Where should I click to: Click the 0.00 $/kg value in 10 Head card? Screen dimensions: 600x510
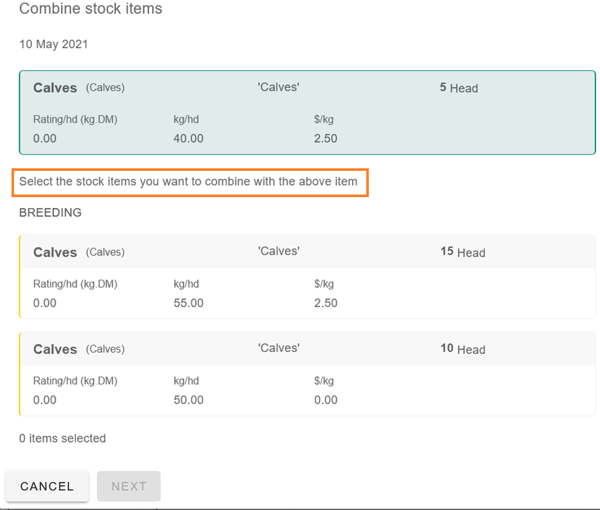click(x=325, y=400)
